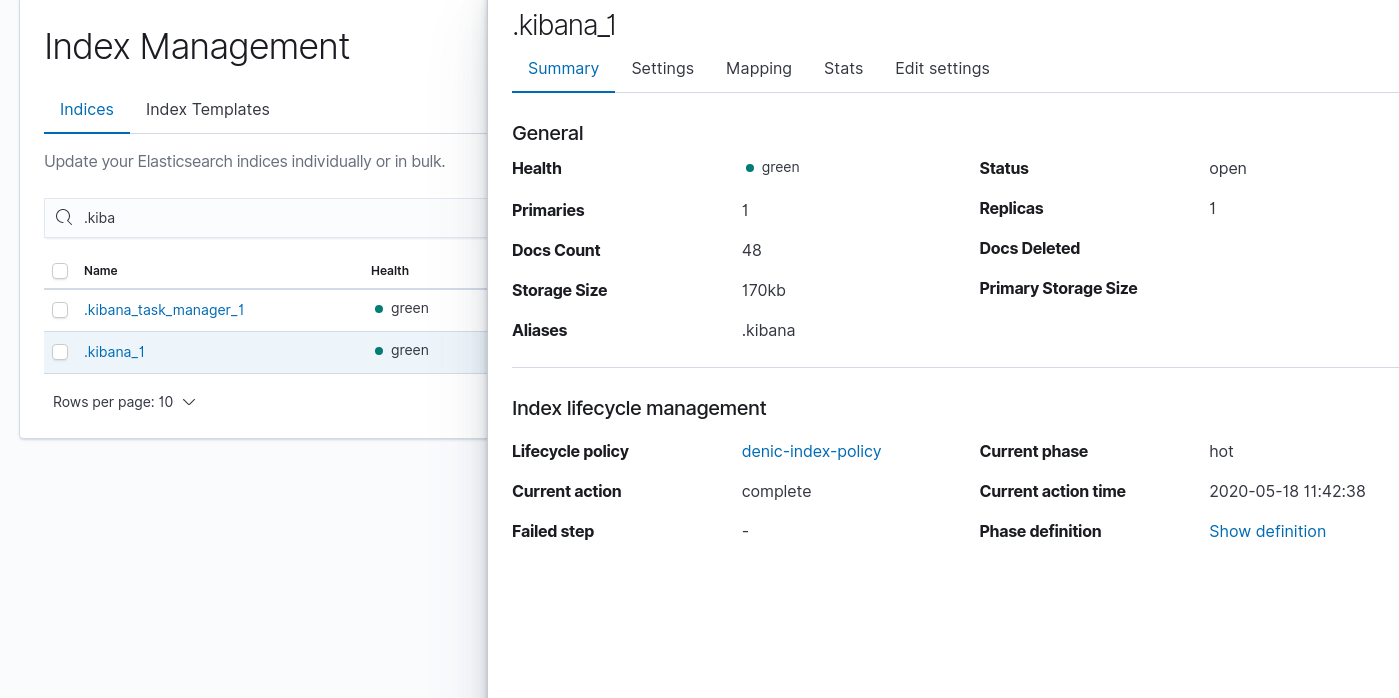Open the Rows per page dropdown
This screenshot has width=1399, height=698.
[124, 402]
